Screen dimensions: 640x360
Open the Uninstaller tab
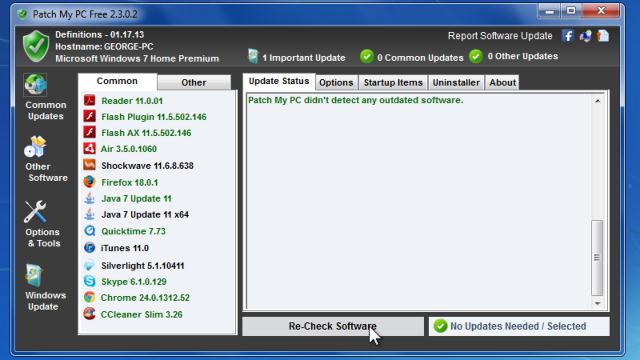pyautogui.click(x=456, y=82)
